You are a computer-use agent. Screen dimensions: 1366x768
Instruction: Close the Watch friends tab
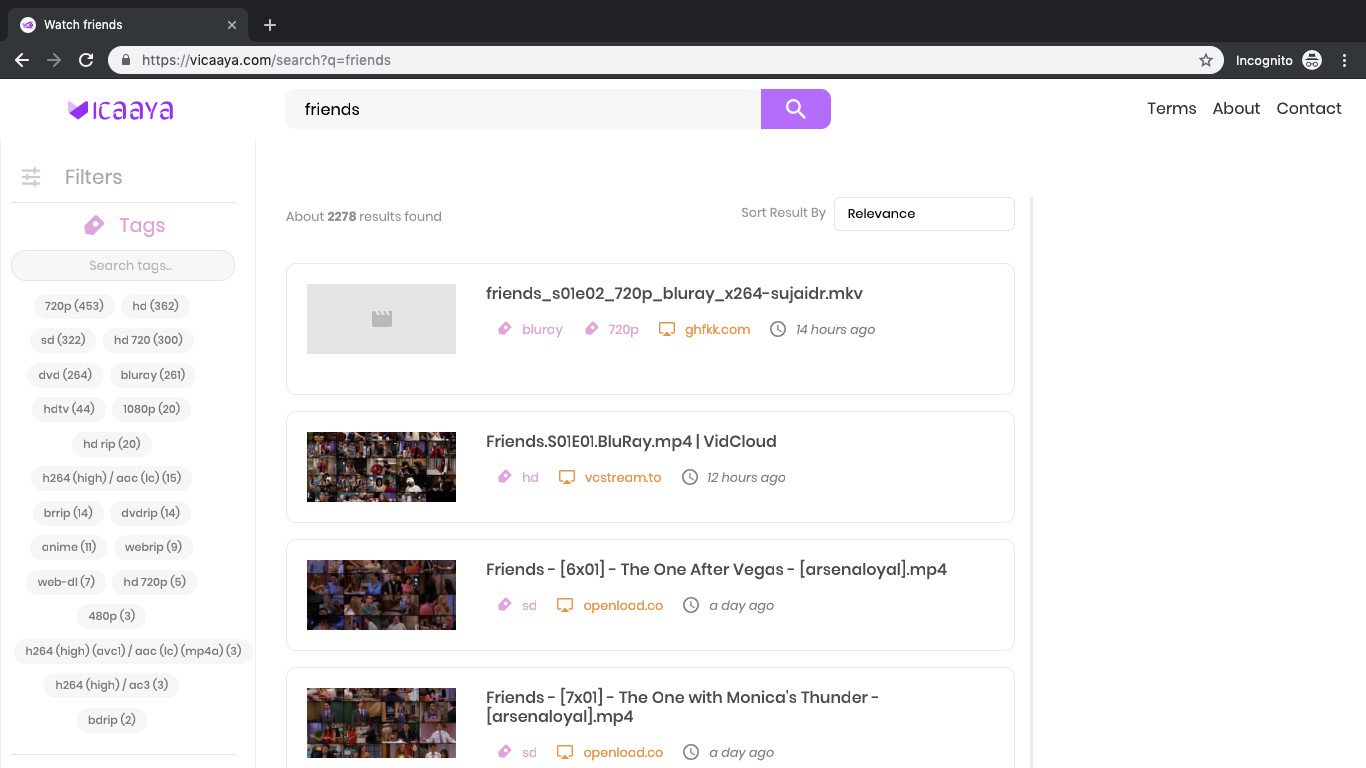(233, 25)
